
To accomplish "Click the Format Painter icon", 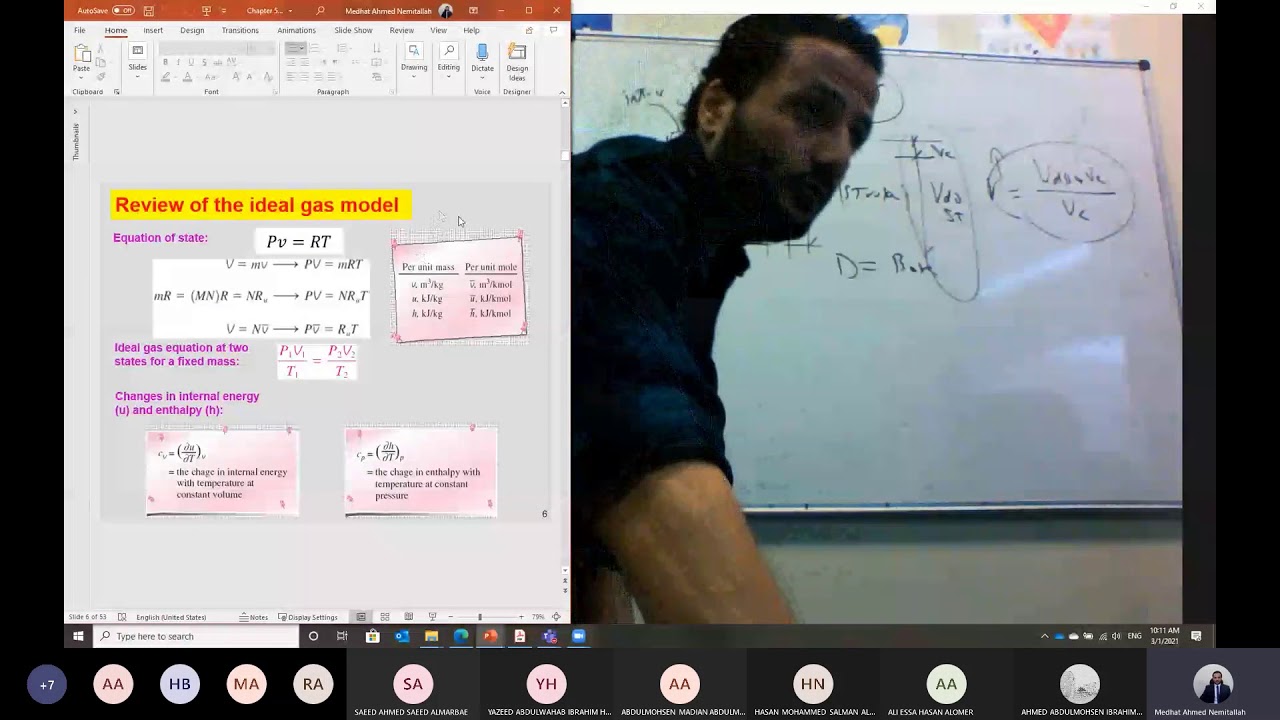I will click(101, 76).
